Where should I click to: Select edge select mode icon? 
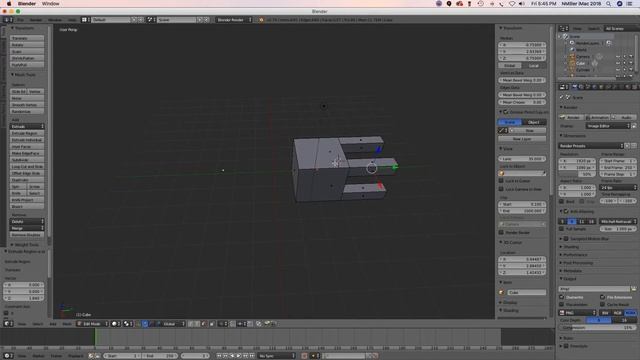pos(198,324)
